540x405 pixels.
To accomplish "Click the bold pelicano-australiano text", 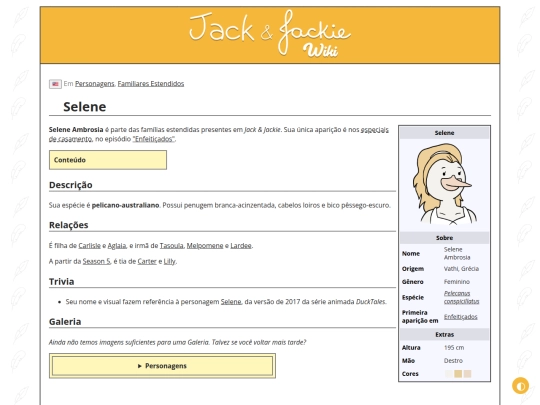I will (x=125, y=205).
